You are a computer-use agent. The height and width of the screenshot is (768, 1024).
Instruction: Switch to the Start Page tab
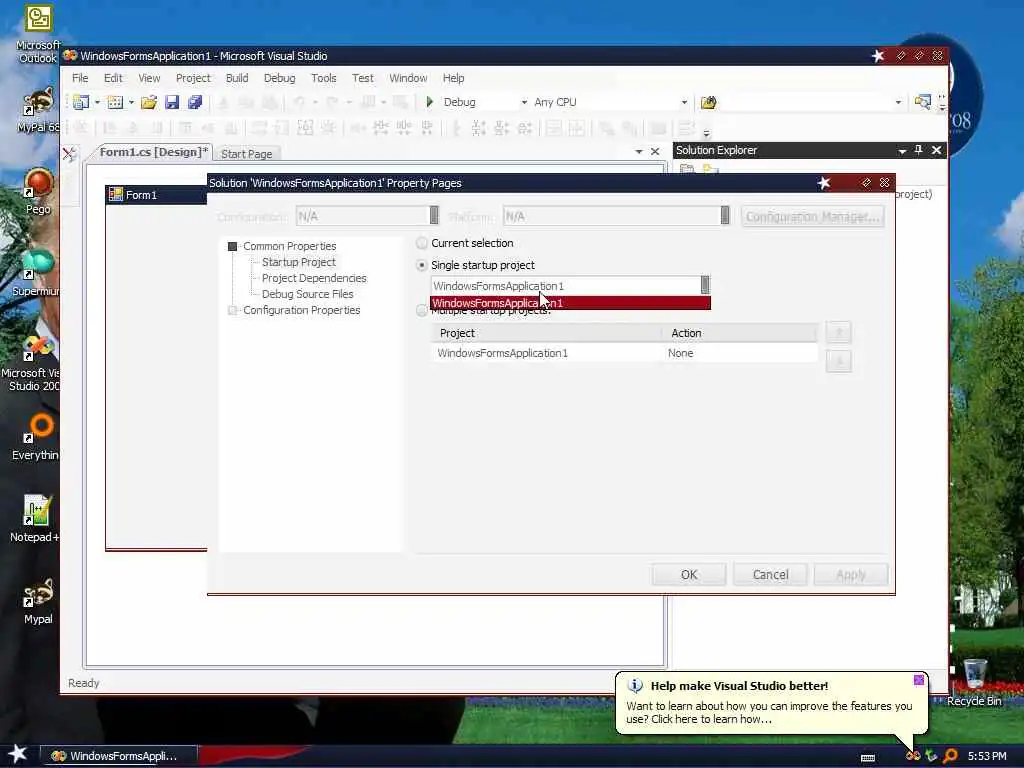(x=247, y=153)
